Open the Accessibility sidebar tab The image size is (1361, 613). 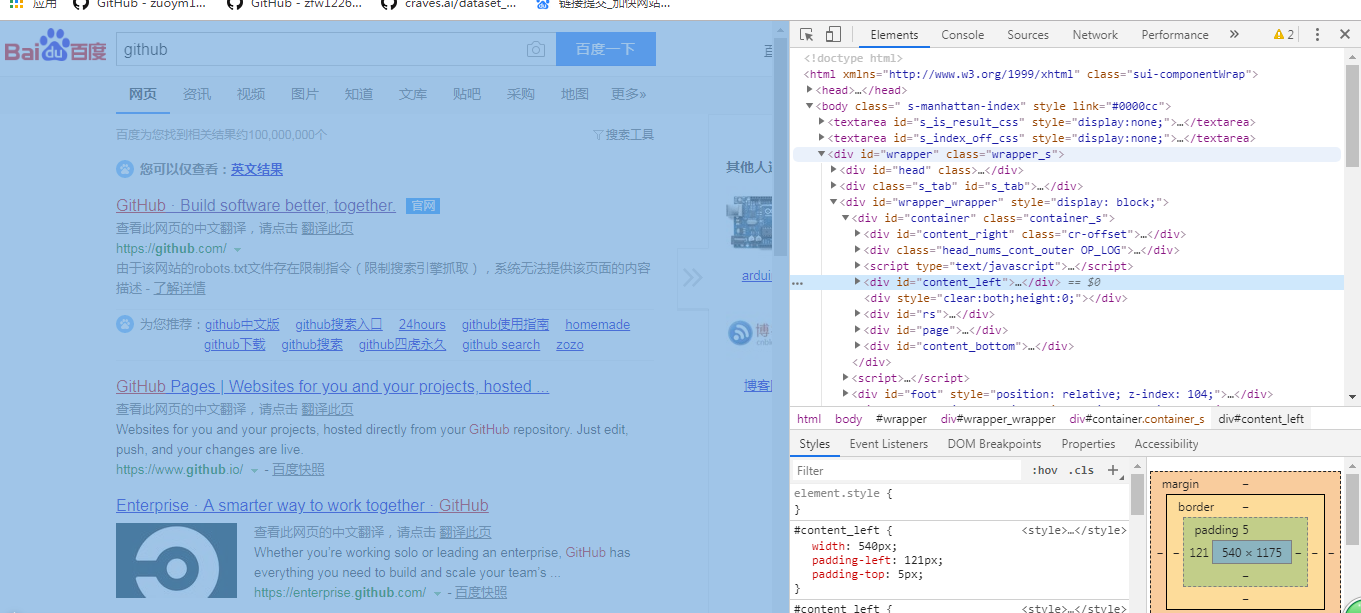pyautogui.click(x=1166, y=444)
